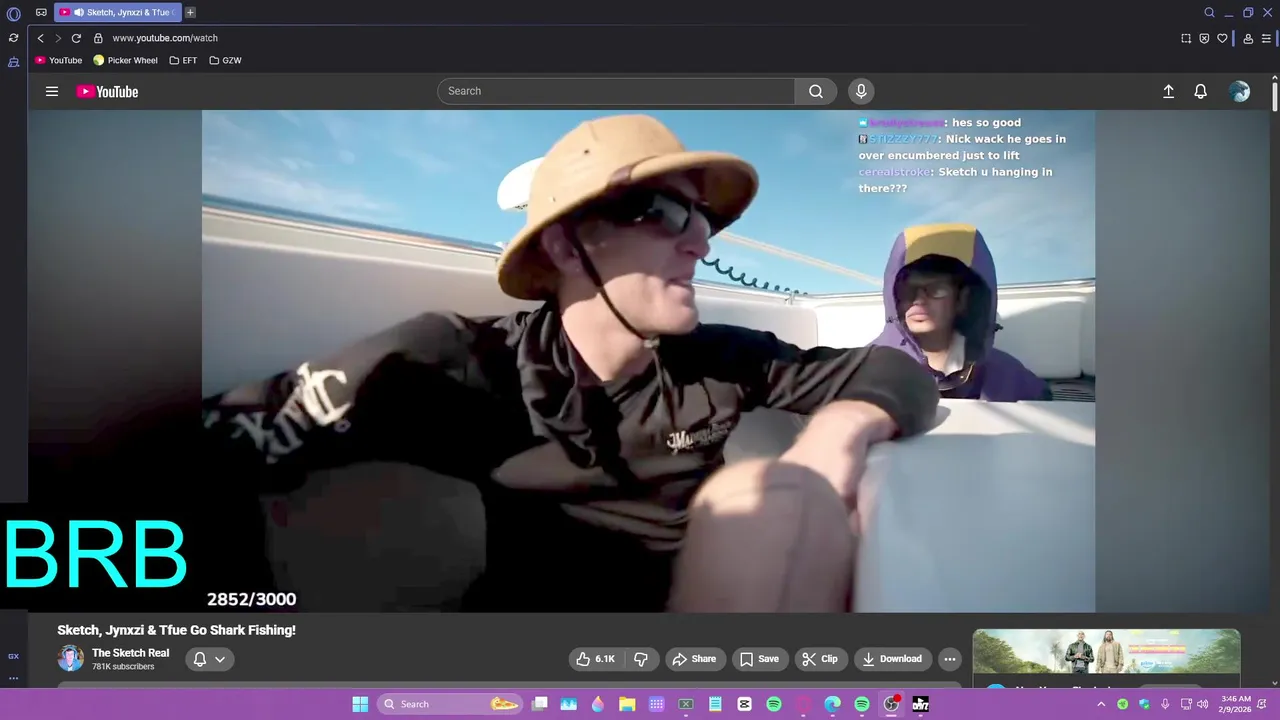The height and width of the screenshot is (720, 1280).
Task: Open the sidebar ad thumbnail
Action: click(1106, 652)
